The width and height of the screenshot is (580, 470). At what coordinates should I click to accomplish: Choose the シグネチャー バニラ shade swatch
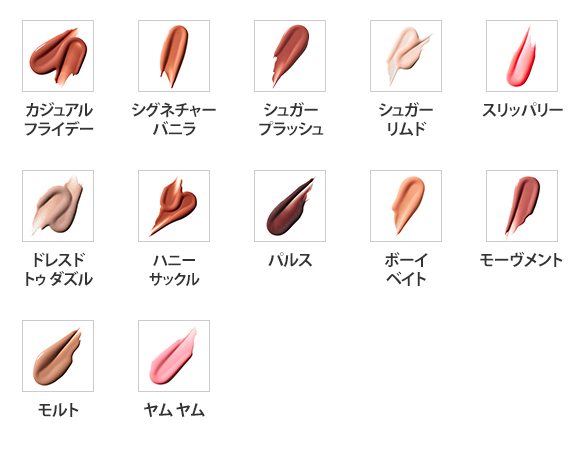coord(174,56)
